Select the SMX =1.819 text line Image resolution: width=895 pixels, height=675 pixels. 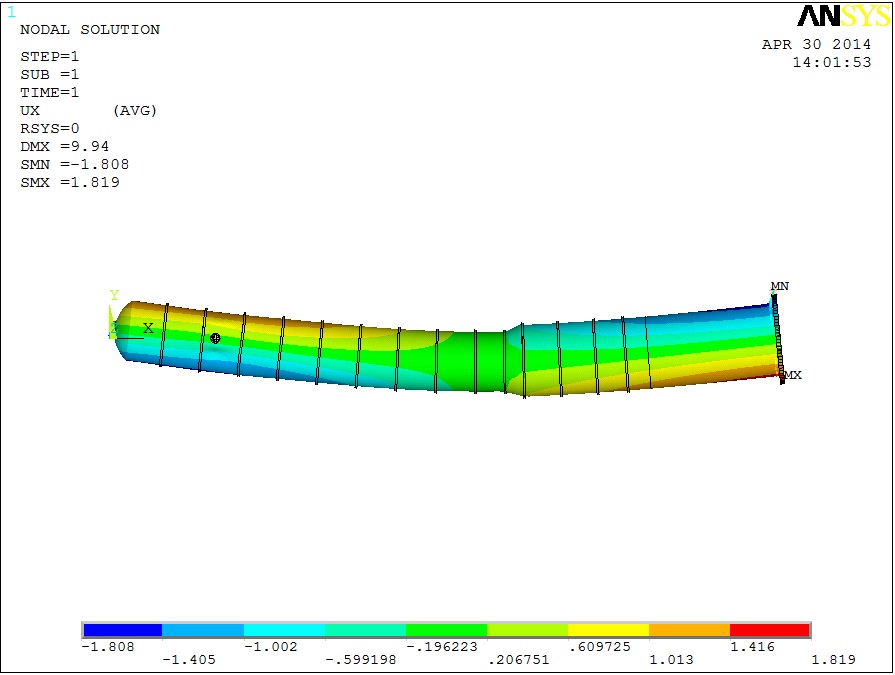pos(70,183)
